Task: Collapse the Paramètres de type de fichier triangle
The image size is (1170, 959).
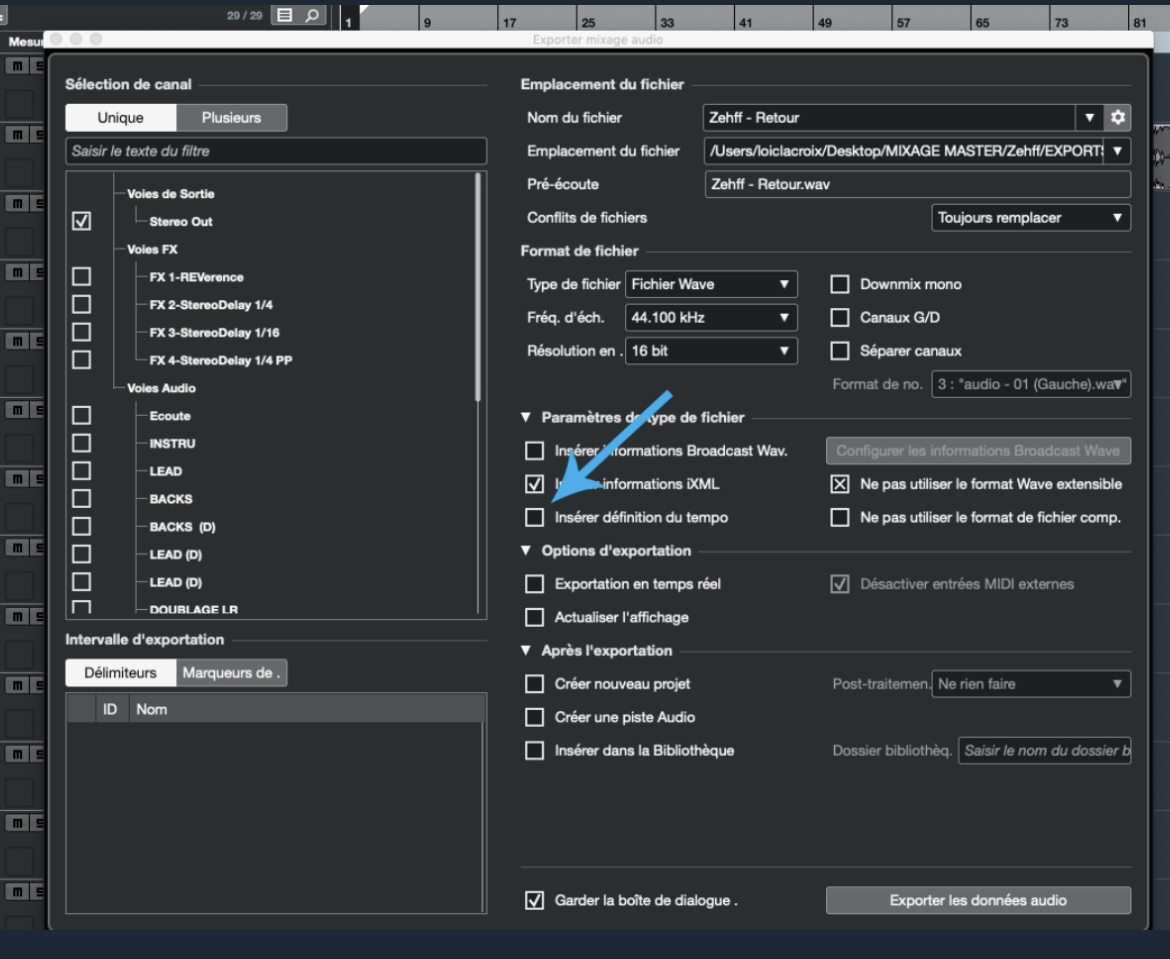Action: [x=526, y=417]
